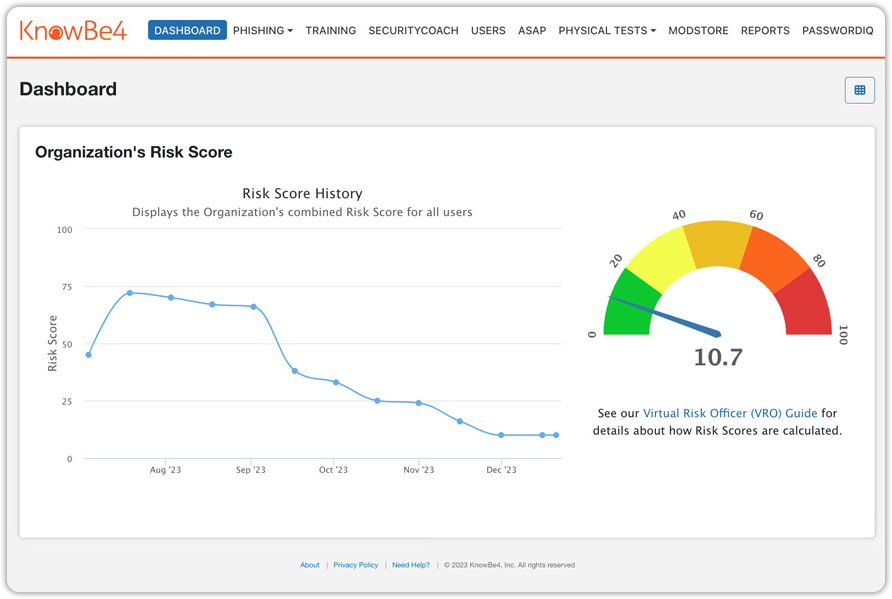The image size is (892, 599).
Task: Open the ASAP page
Action: coord(532,31)
